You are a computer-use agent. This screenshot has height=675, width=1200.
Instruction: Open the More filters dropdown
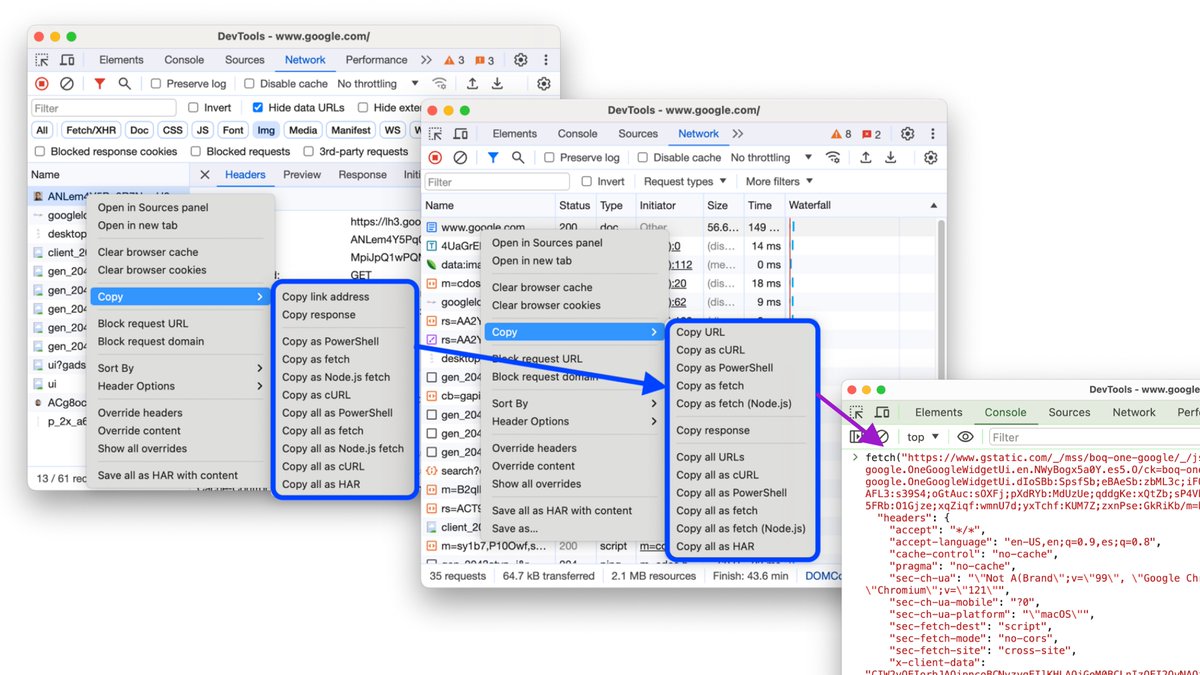[779, 182]
